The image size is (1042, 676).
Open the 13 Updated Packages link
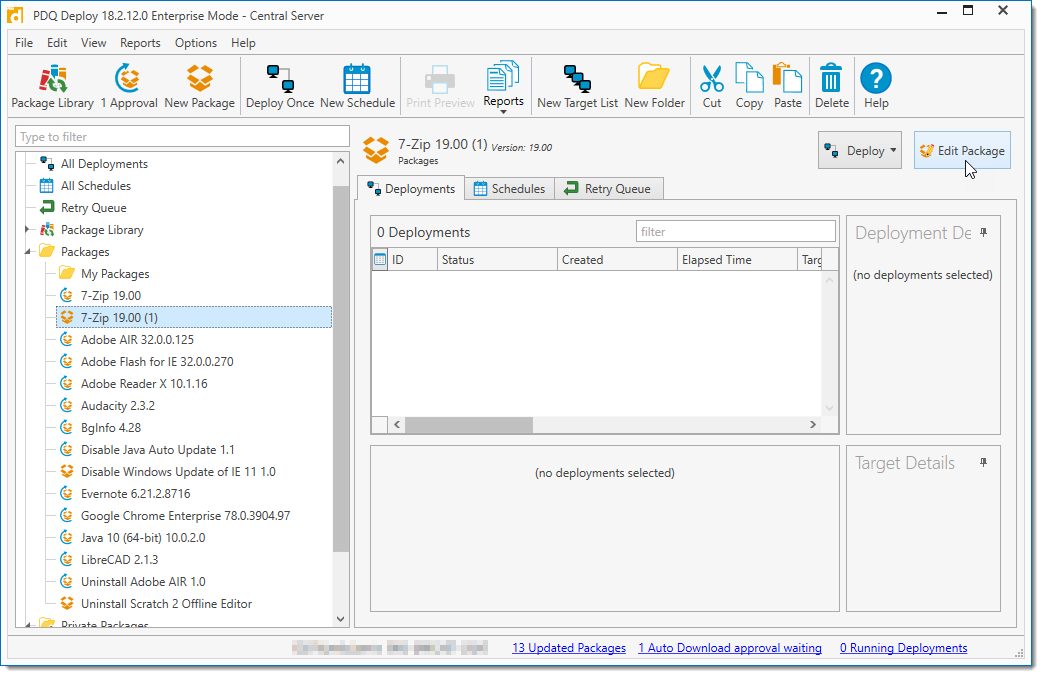[x=568, y=648]
